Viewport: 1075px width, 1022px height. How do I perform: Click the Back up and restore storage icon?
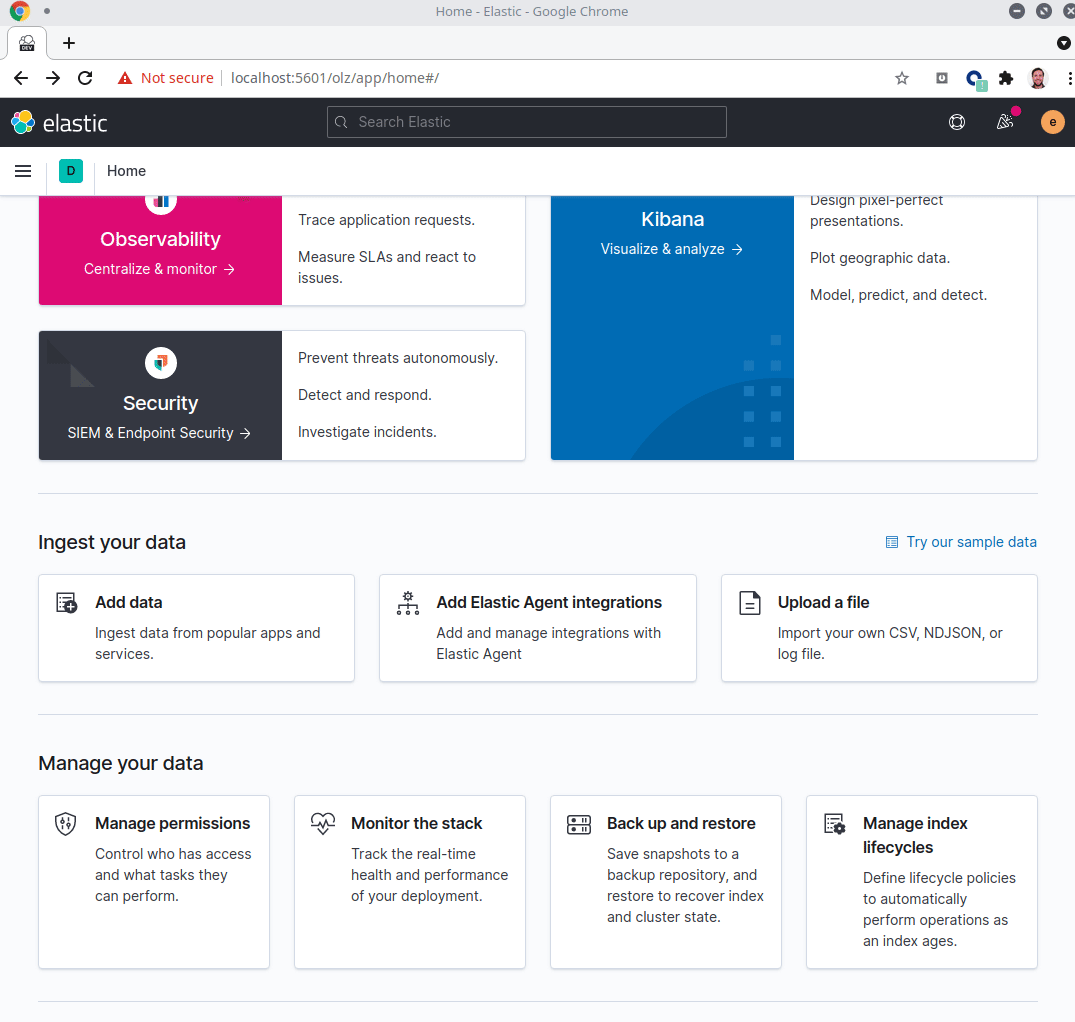click(x=579, y=824)
